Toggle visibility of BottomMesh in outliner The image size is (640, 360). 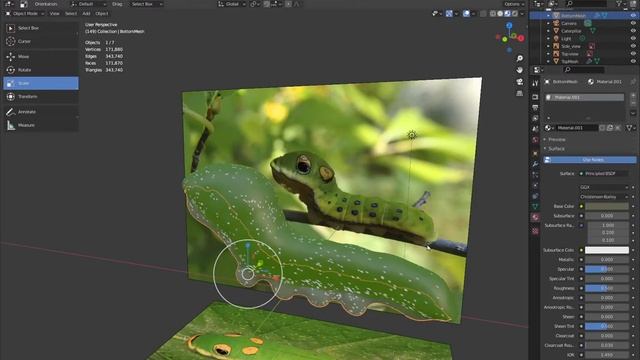click(633, 16)
